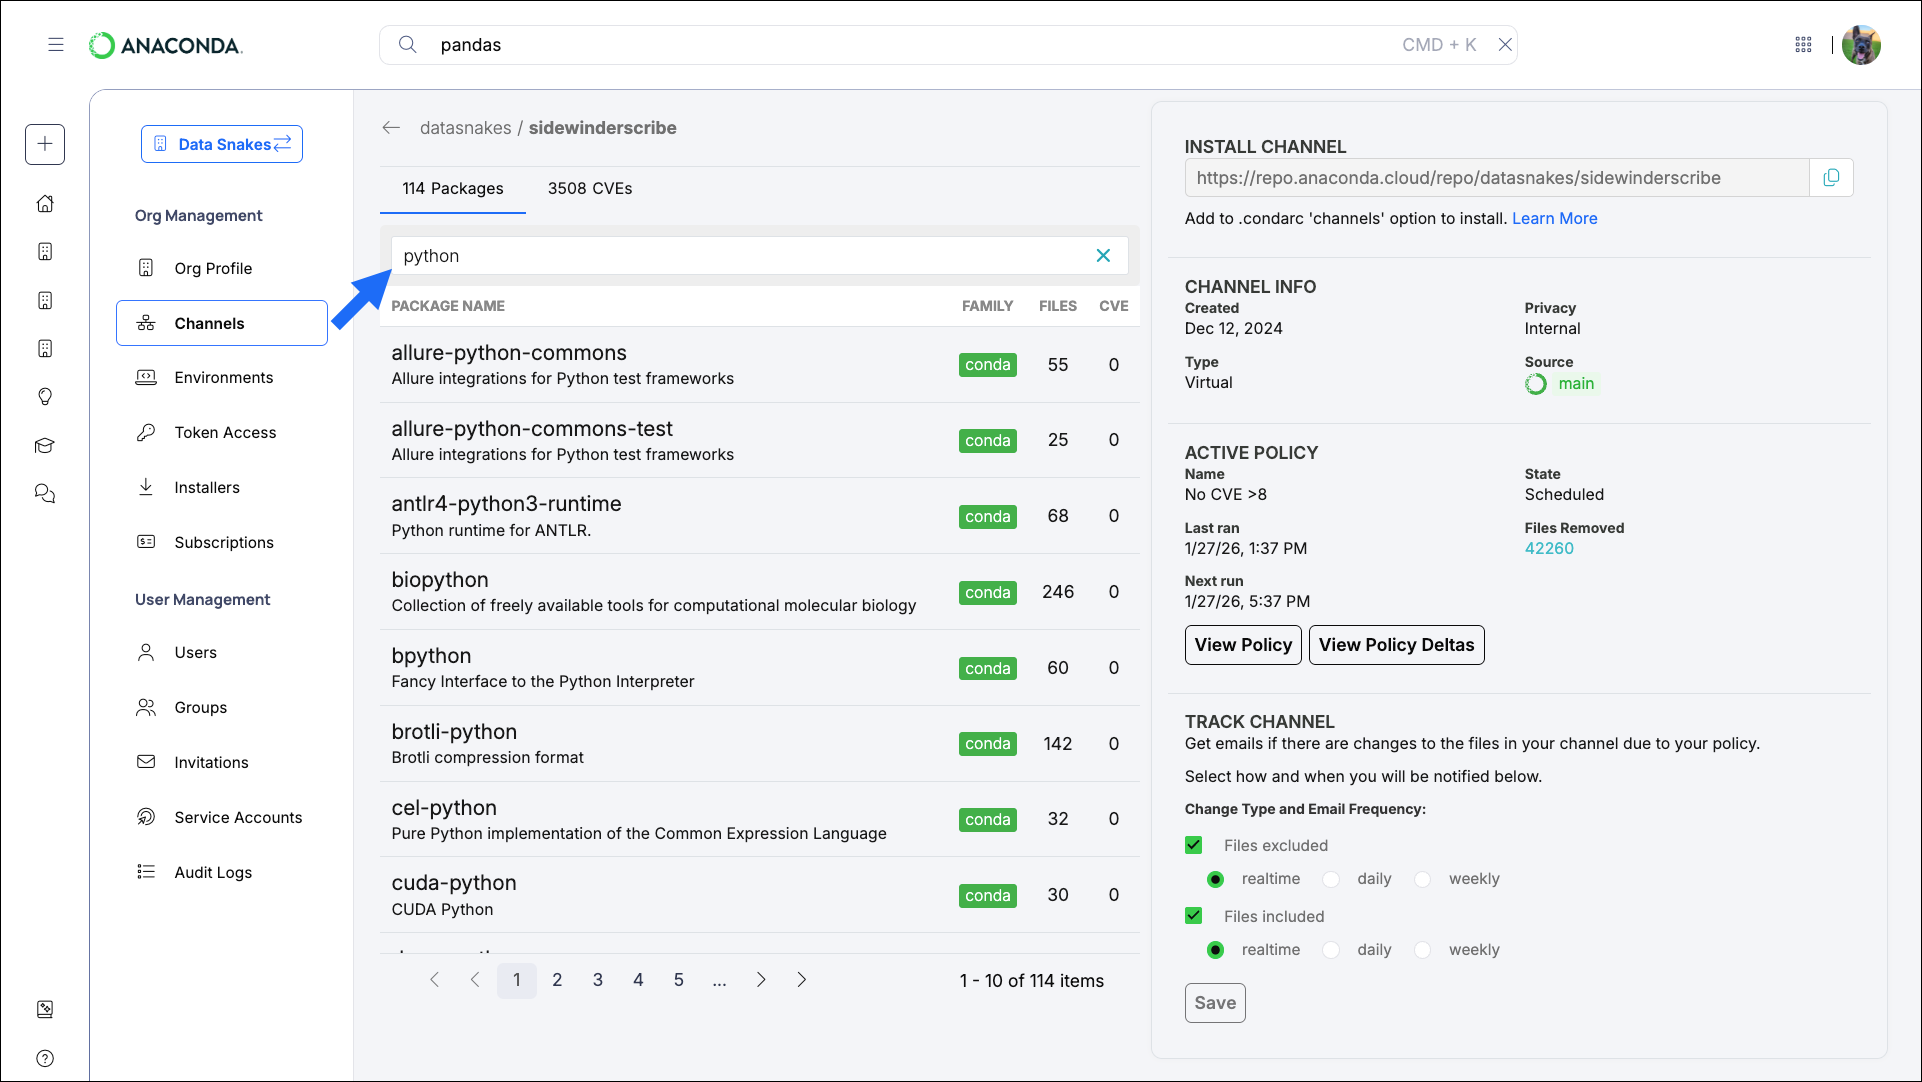The width and height of the screenshot is (1922, 1082).
Task: Copy the install channel URL
Action: [x=1831, y=178]
